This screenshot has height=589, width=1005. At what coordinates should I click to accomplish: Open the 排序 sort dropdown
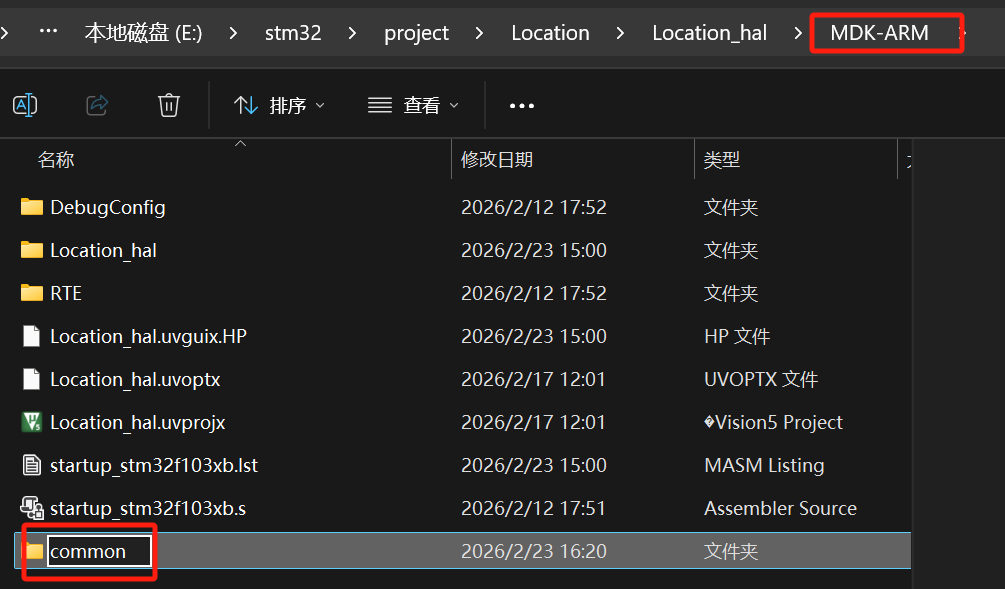(279, 105)
